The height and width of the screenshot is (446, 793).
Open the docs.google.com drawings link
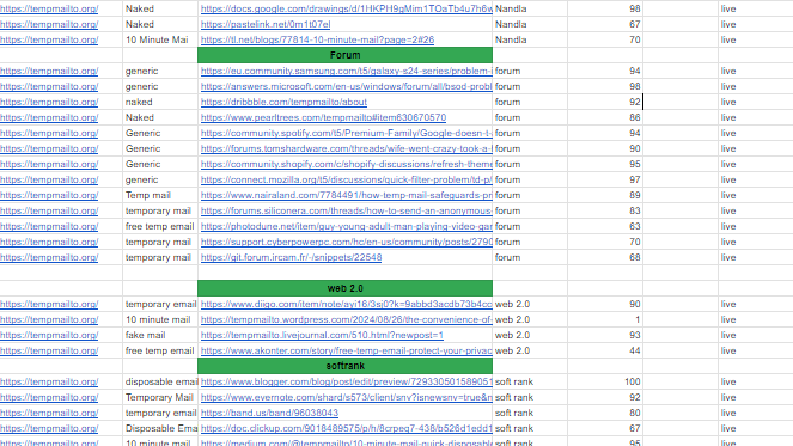tap(346, 9)
